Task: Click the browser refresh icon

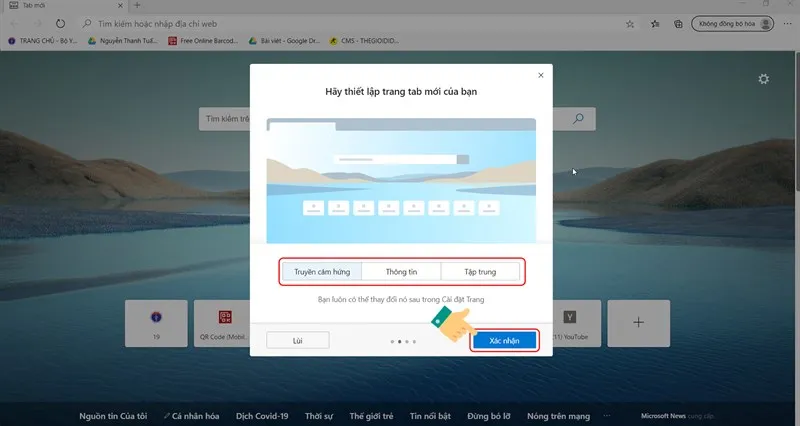Action: click(60, 23)
